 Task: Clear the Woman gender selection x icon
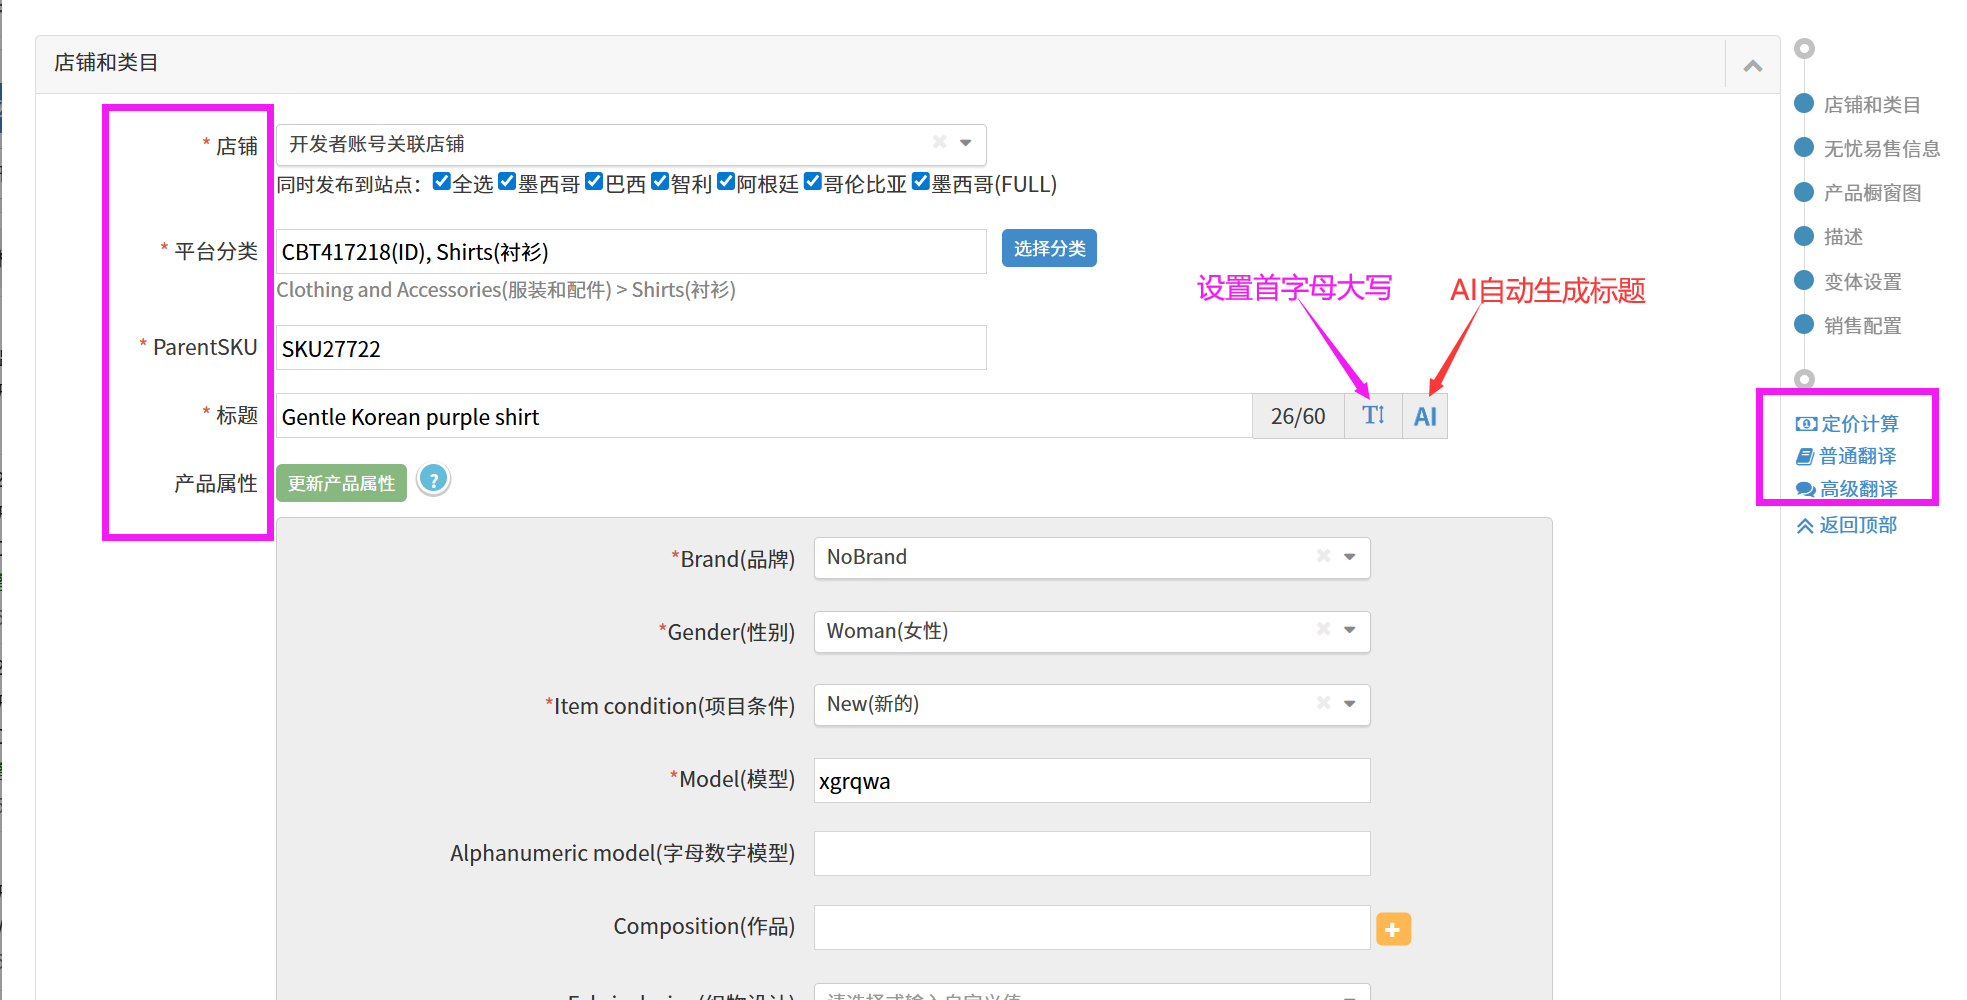point(1323,629)
